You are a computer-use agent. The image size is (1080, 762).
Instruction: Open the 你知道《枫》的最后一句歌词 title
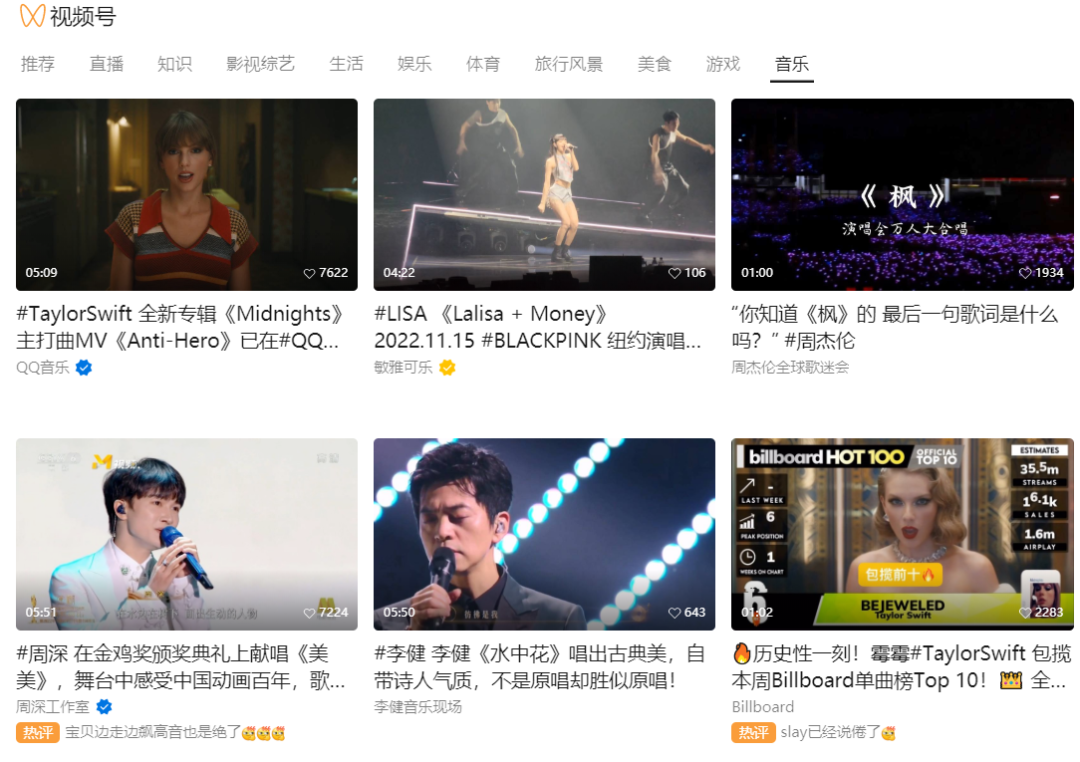click(x=895, y=327)
